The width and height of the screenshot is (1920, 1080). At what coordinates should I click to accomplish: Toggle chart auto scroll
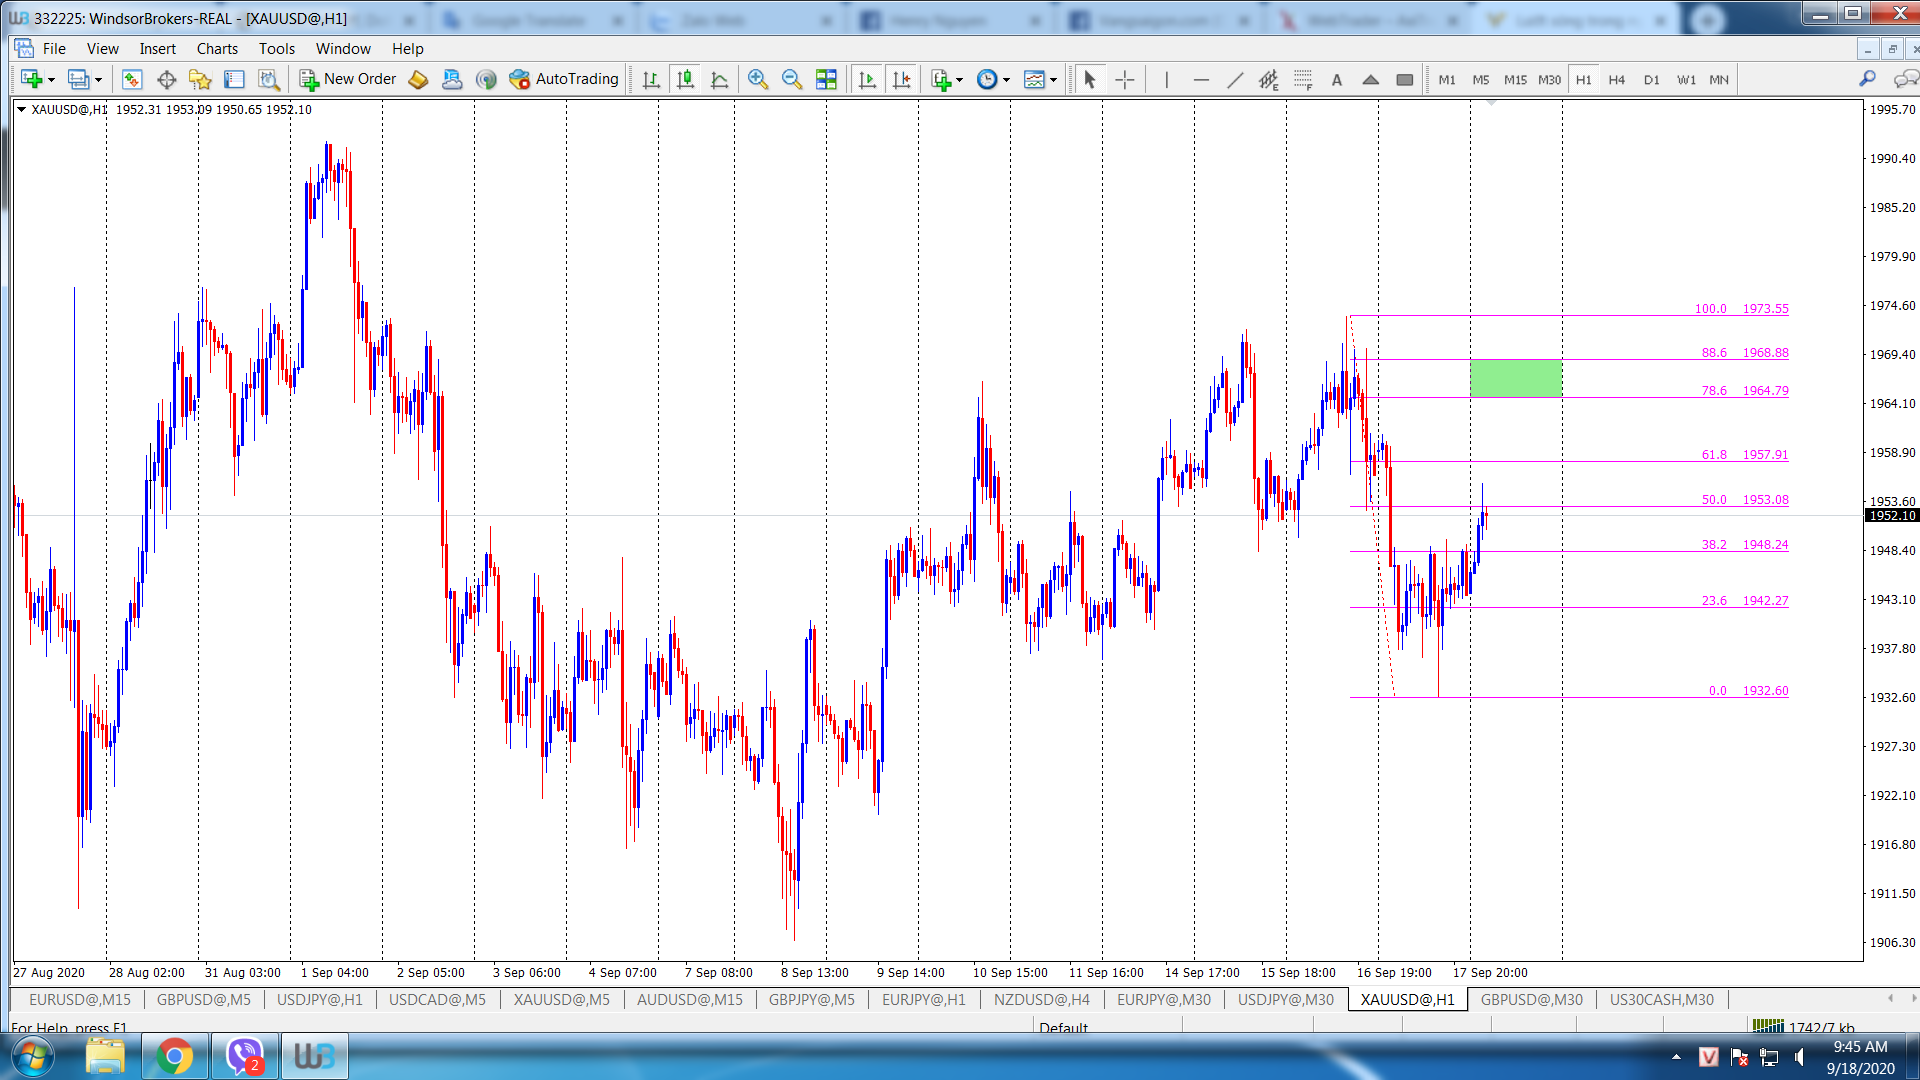point(867,79)
